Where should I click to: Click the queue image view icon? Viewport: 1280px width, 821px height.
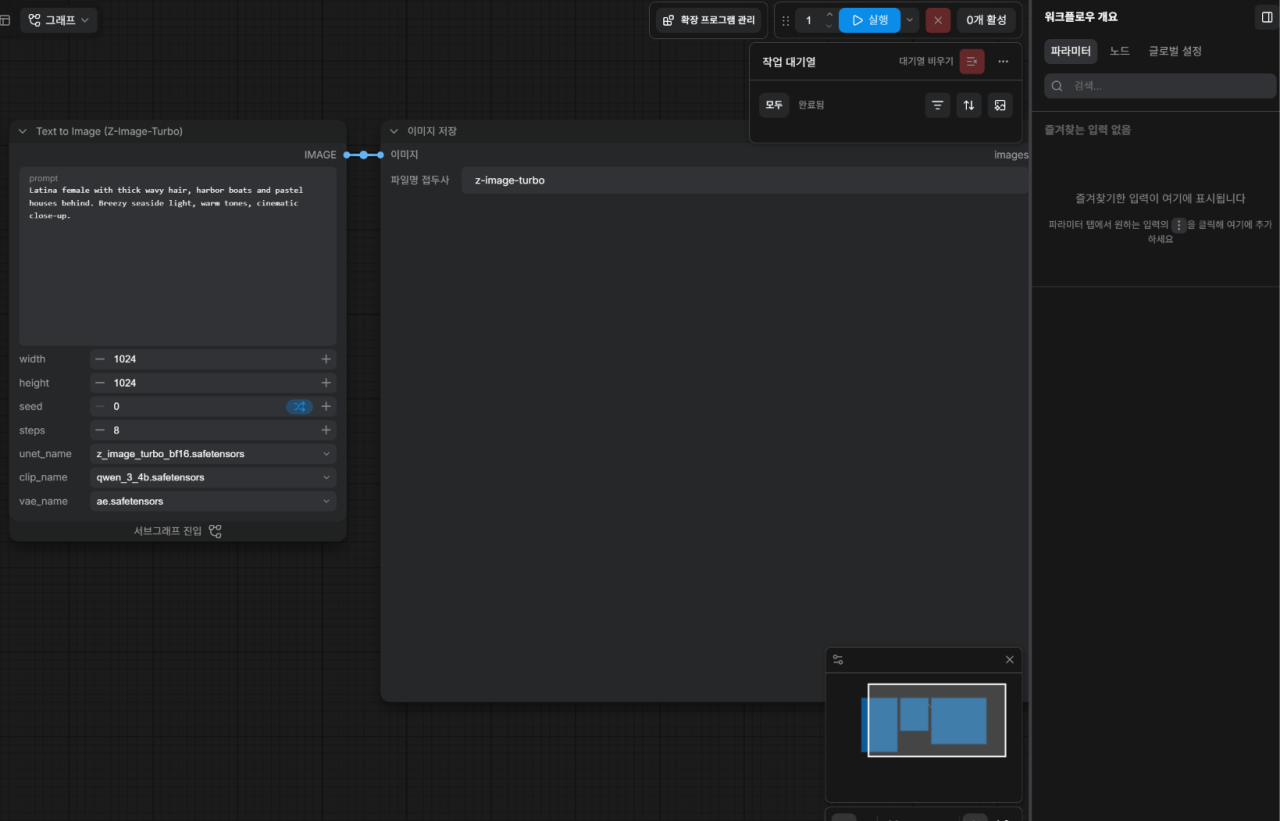pos(1000,105)
